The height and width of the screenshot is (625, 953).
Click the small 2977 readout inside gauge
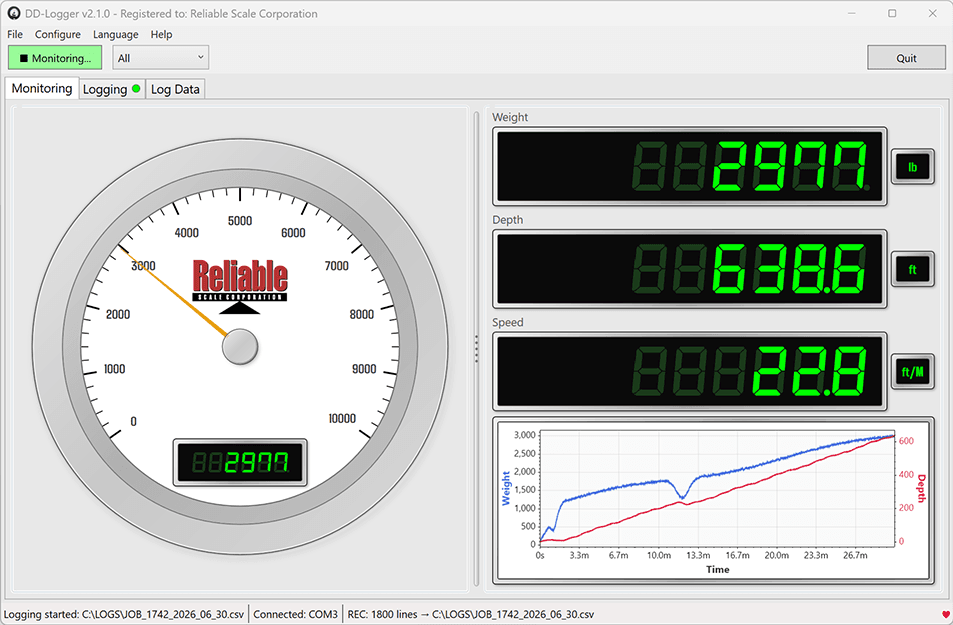(240, 463)
